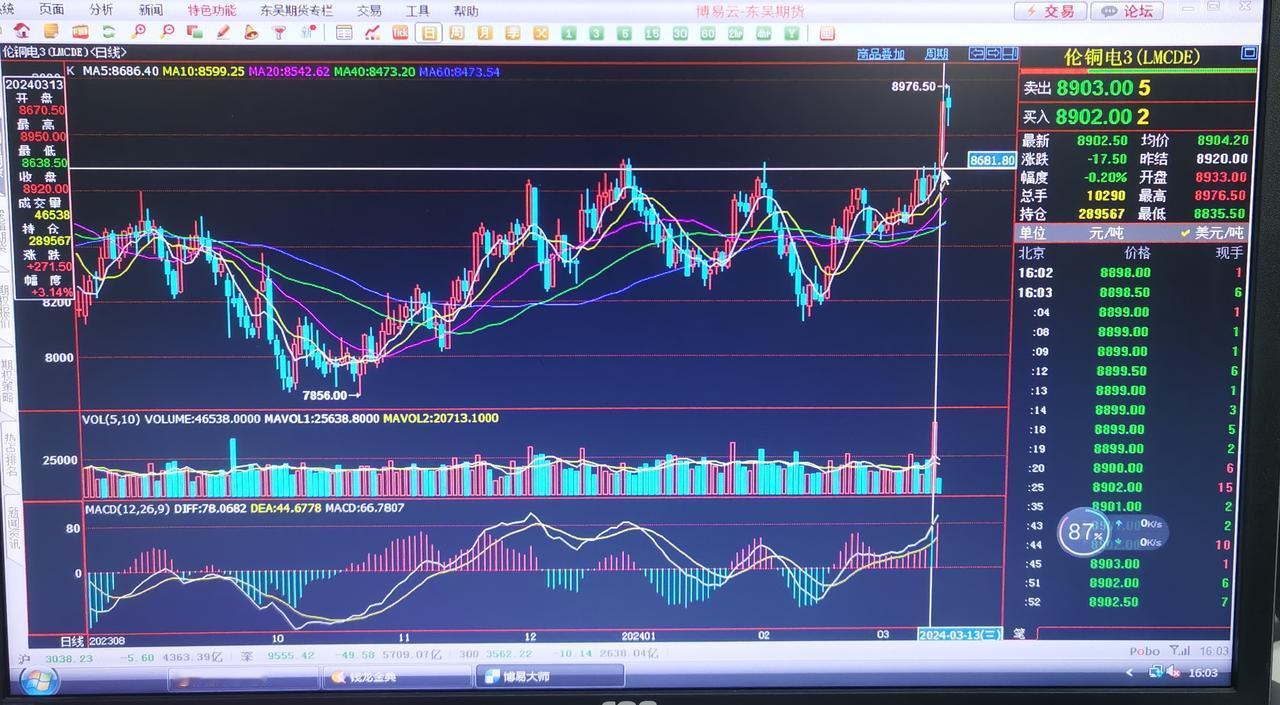This screenshot has width=1280, height=705.
Task: Click the right arrow chart navigation icon
Action: [x=993, y=54]
